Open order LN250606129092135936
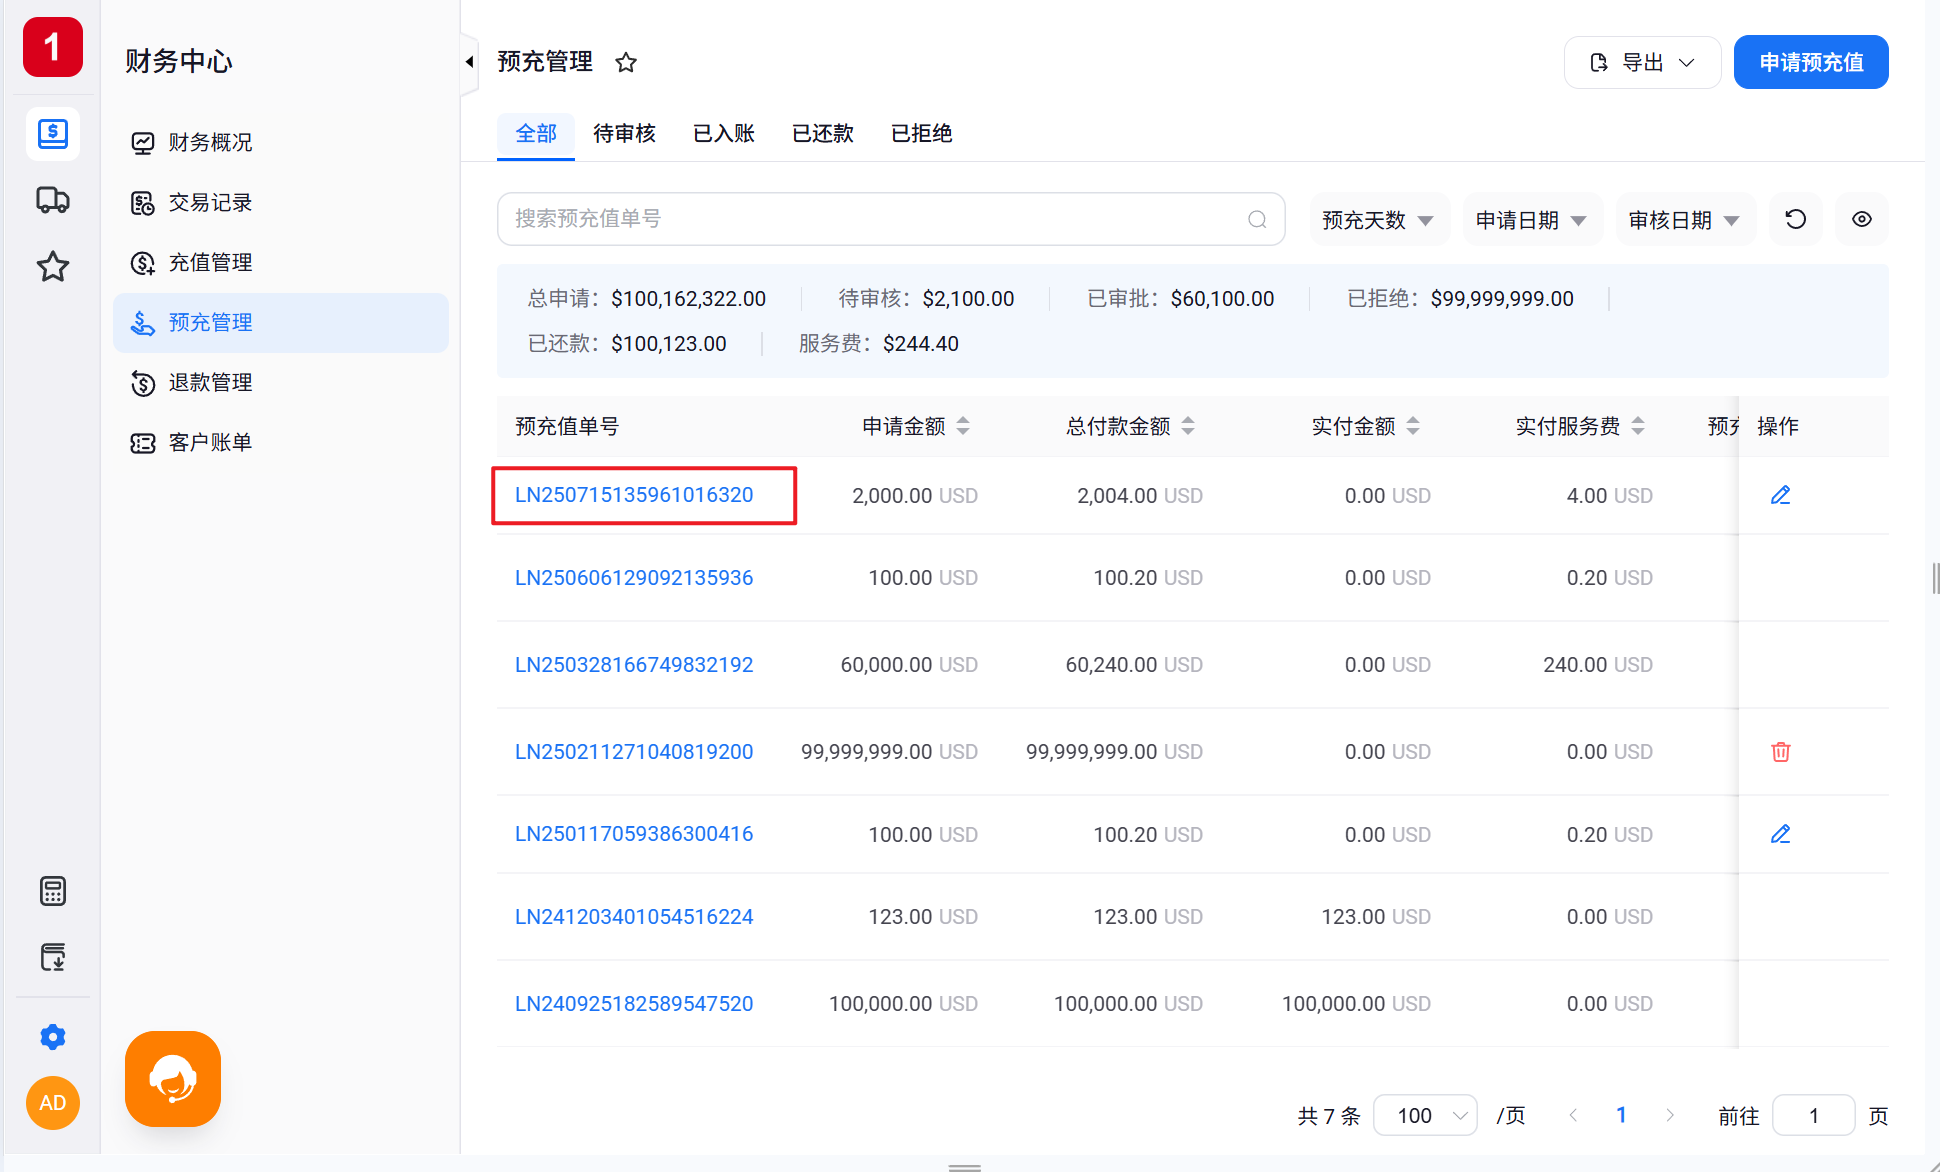Screen dimensions: 1940x1172 (634, 578)
